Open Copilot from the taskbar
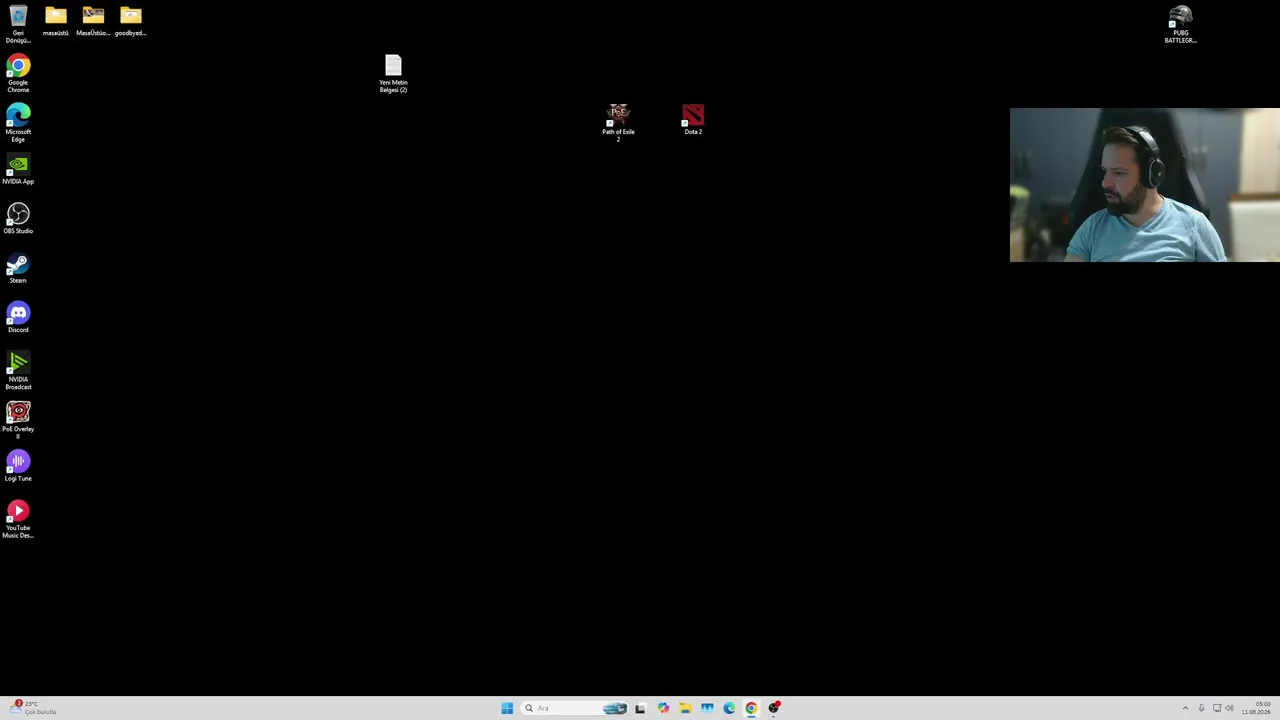Image resolution: width=1280 pixels, height=720 pixels. click(663, 708)
